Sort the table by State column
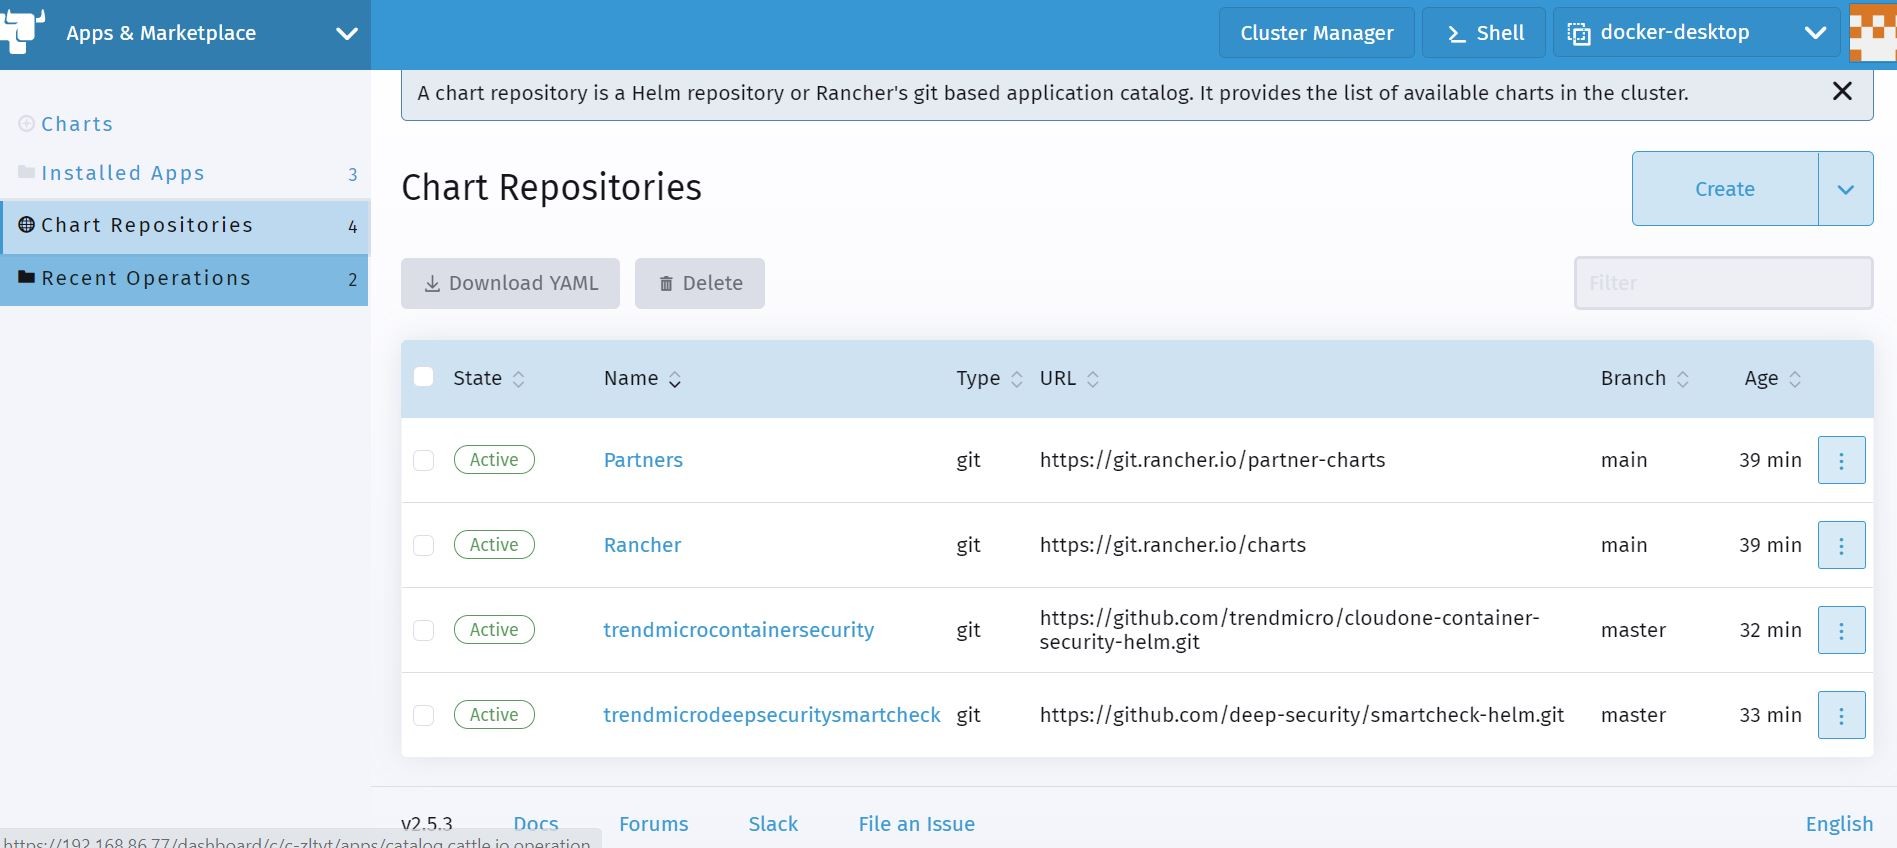This screenshot has width=1897, height=848. tap(488, 379)
